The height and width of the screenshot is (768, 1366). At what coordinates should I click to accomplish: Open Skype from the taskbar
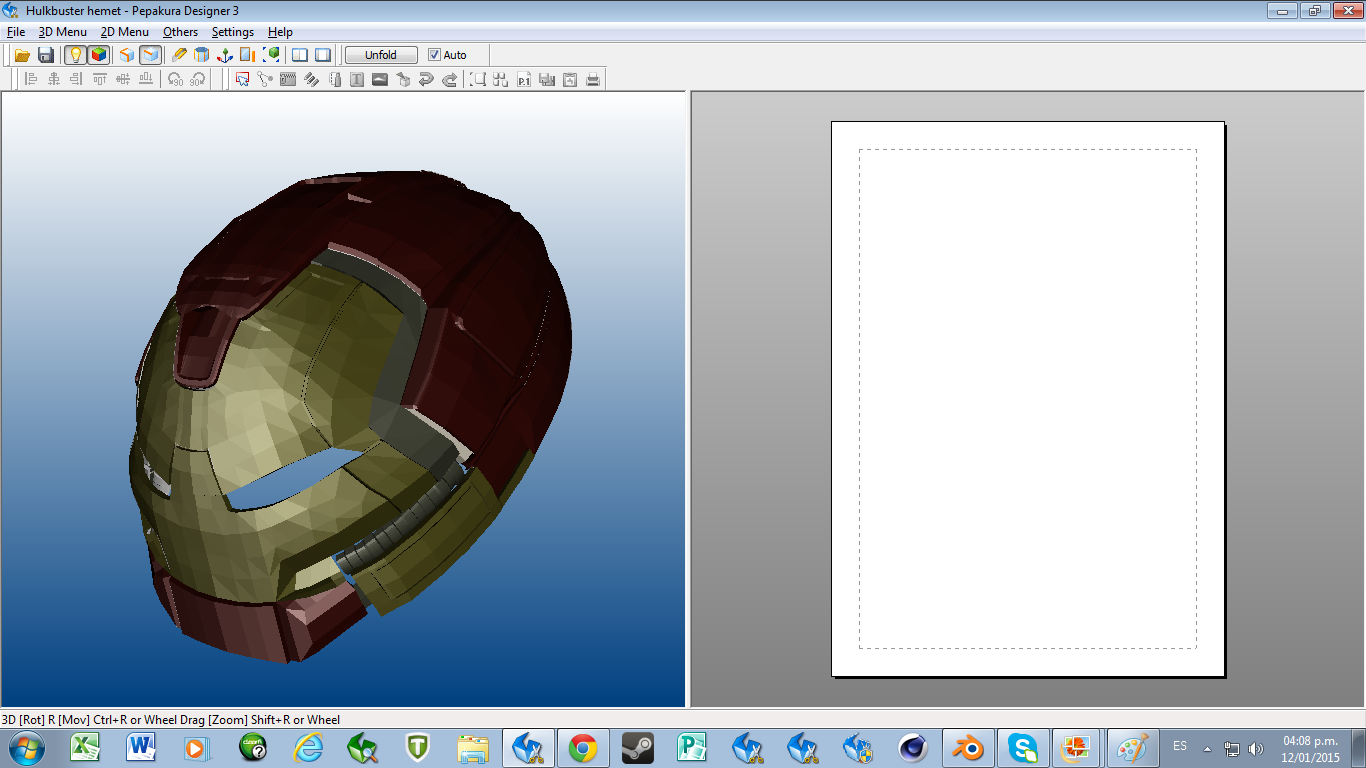click(x=1022, y=748)
